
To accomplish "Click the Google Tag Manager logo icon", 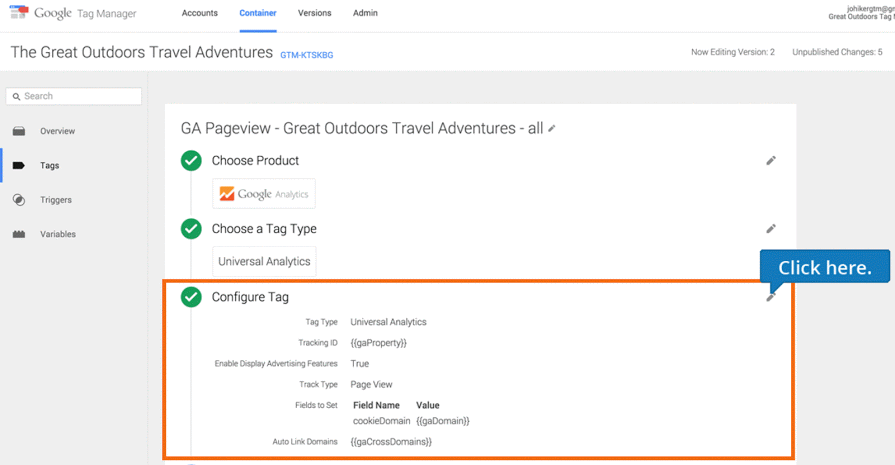I will pyautogui.click(x=19, y=11).
